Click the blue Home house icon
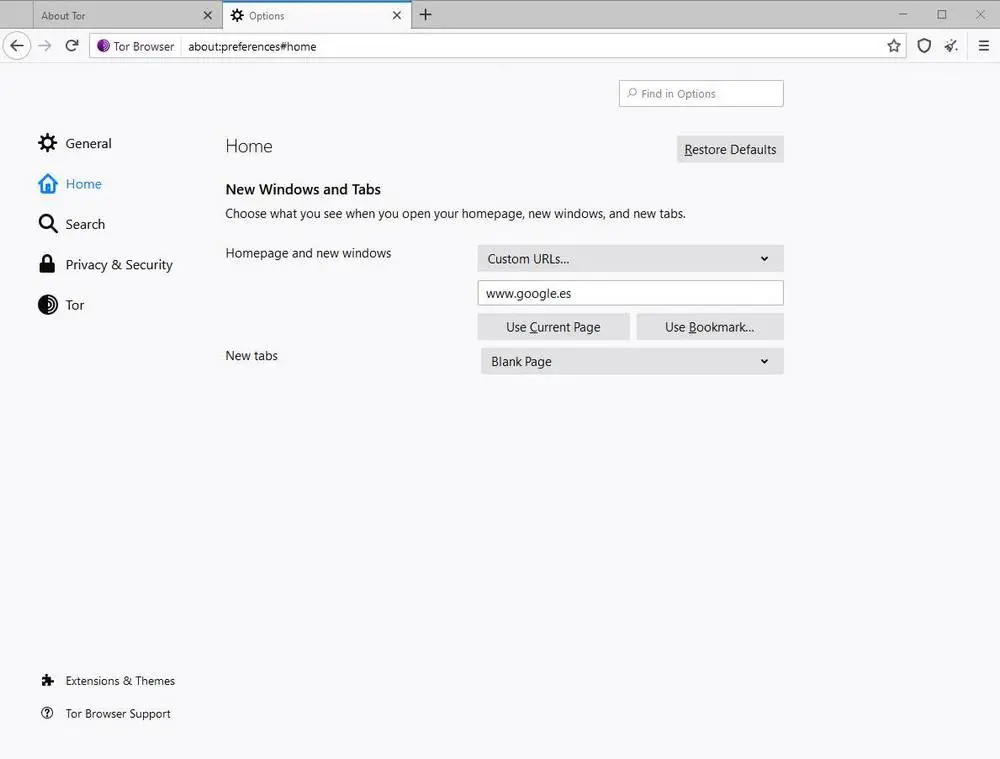The width and height of the screenshot is (1000, 759). [47, 184]
